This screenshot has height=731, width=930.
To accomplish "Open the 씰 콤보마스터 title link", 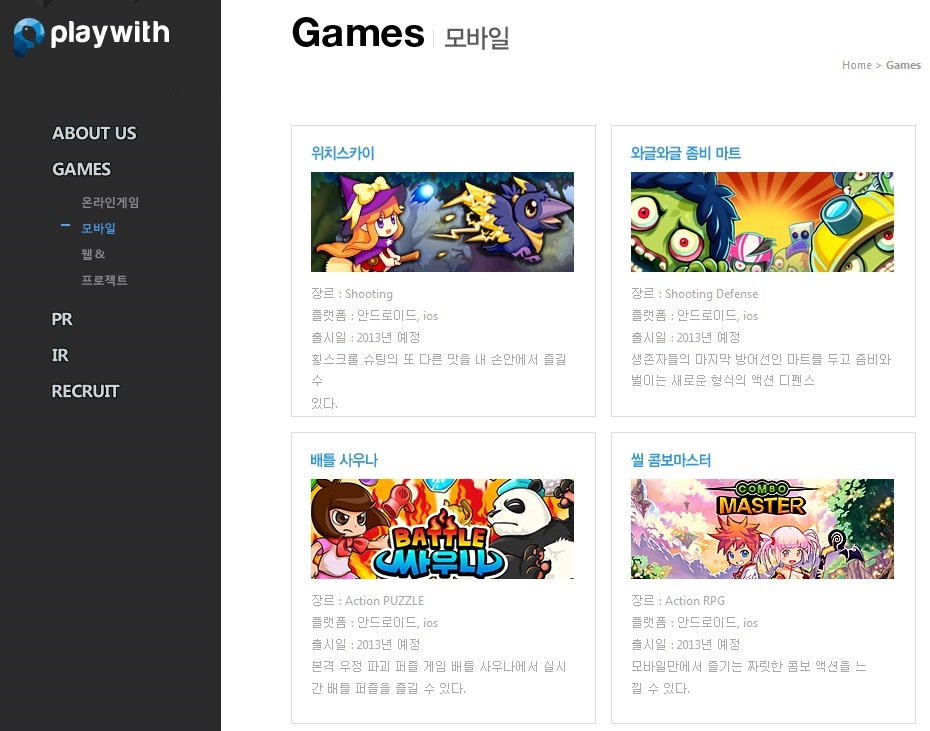I will pos(670,460).
